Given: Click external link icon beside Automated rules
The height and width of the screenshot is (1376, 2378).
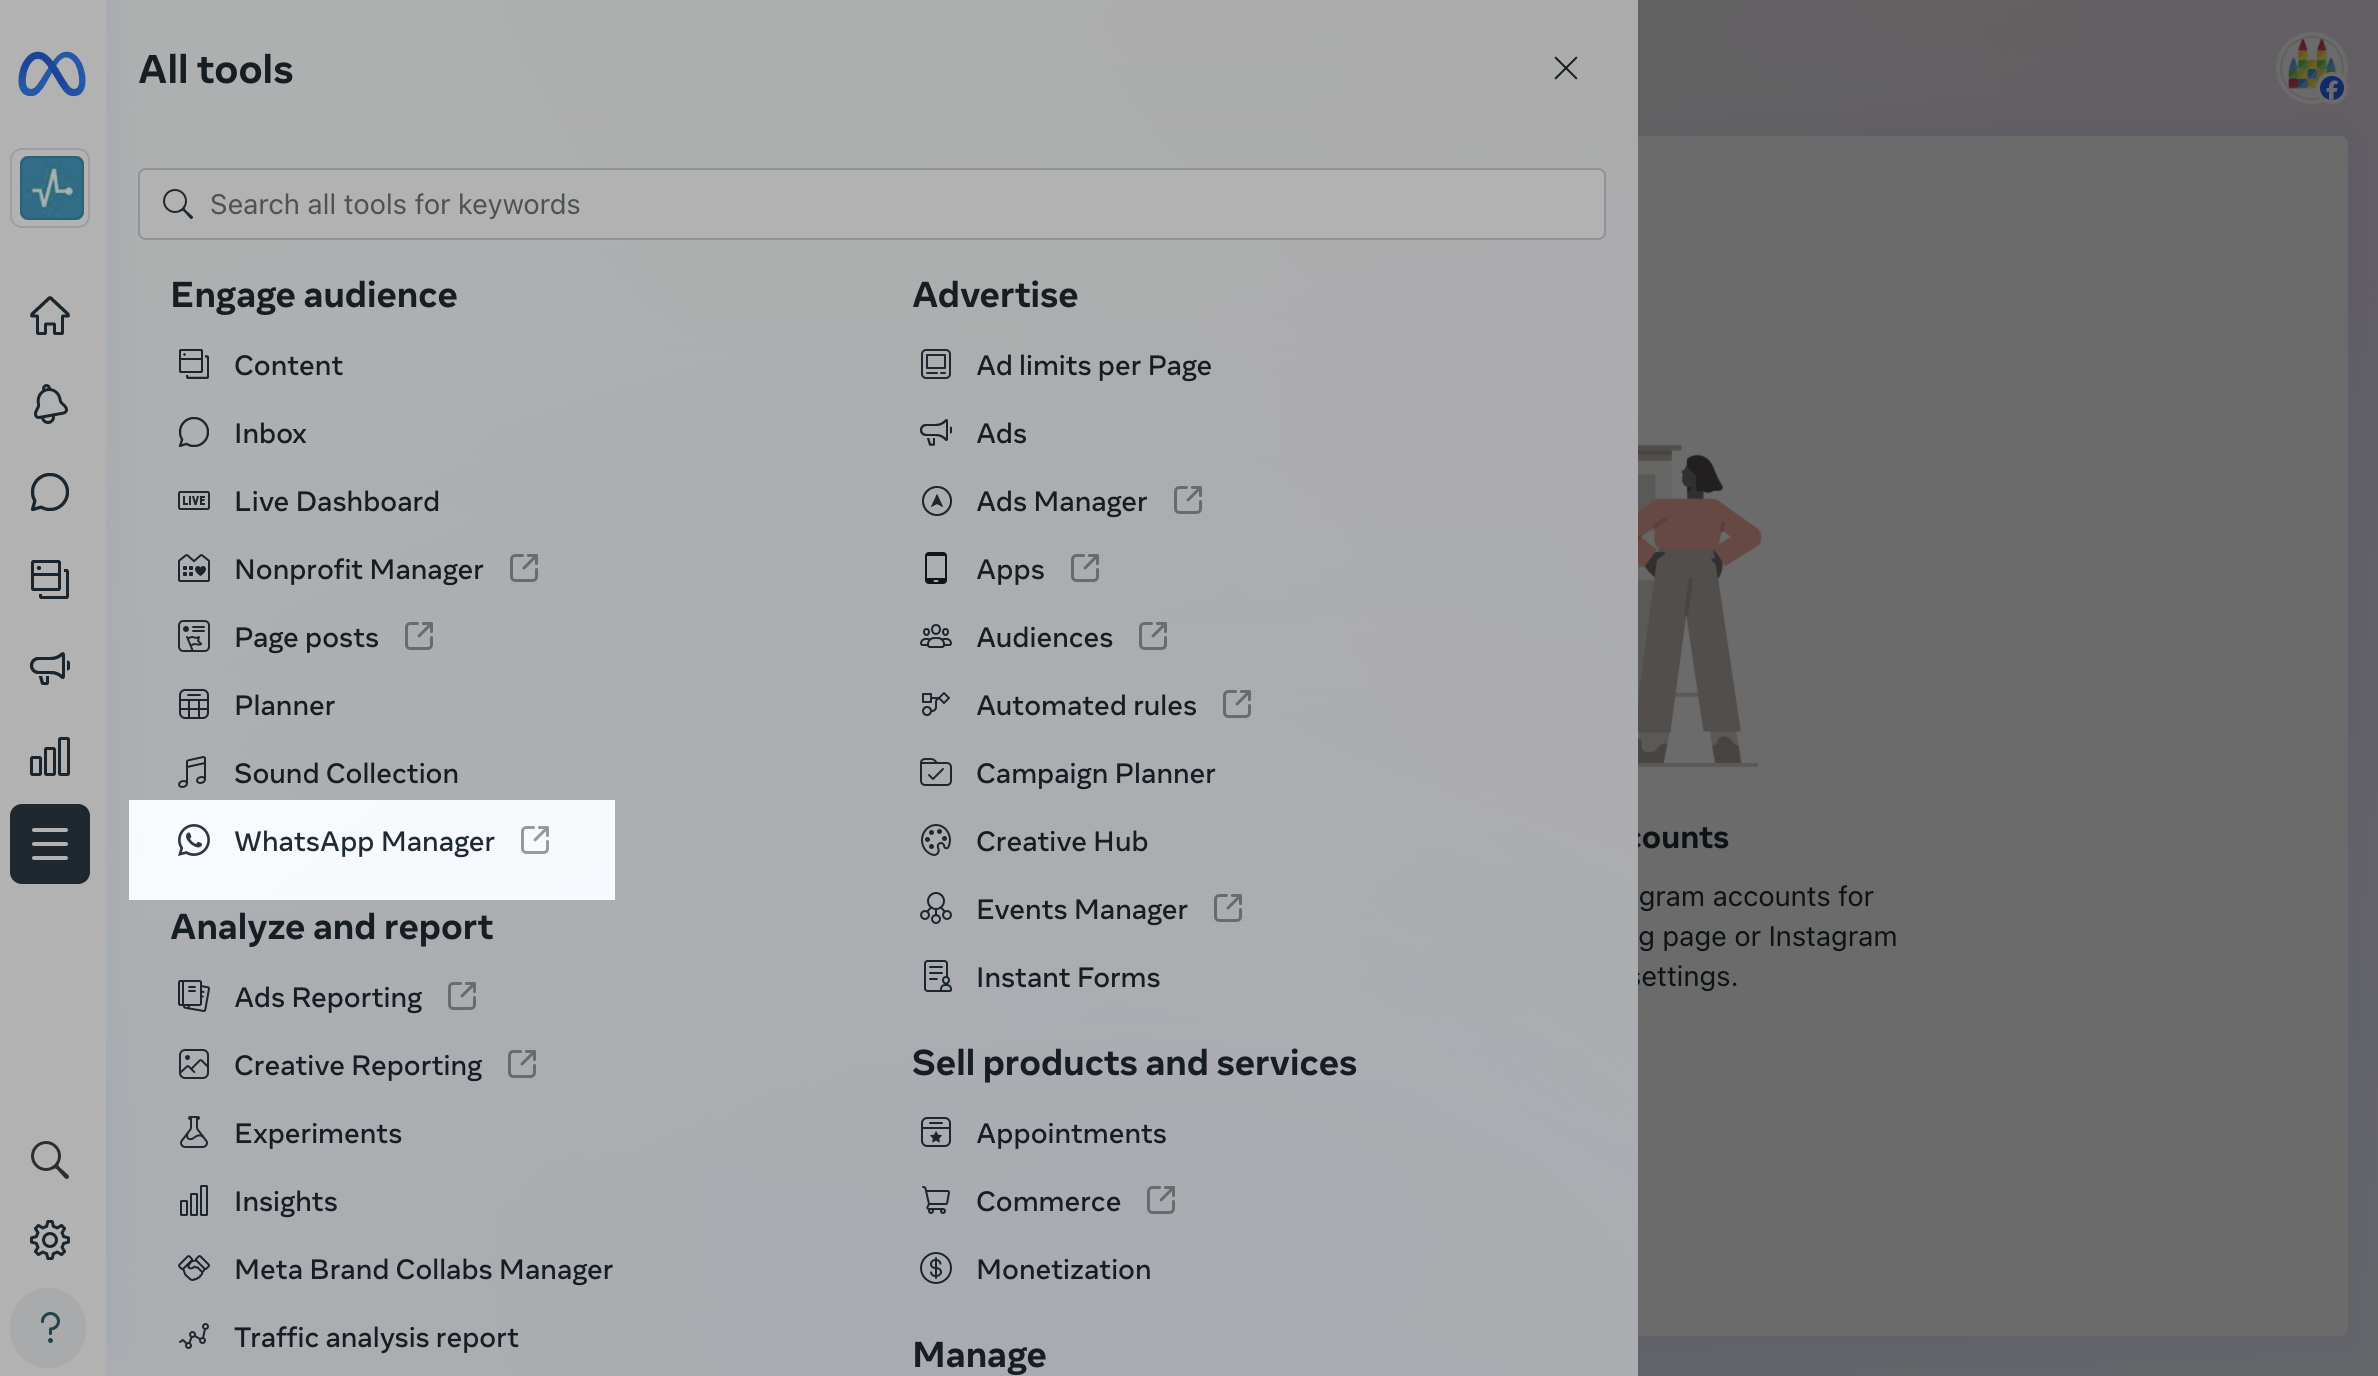Looking at the screenshot, I should tap(1237, 704).
